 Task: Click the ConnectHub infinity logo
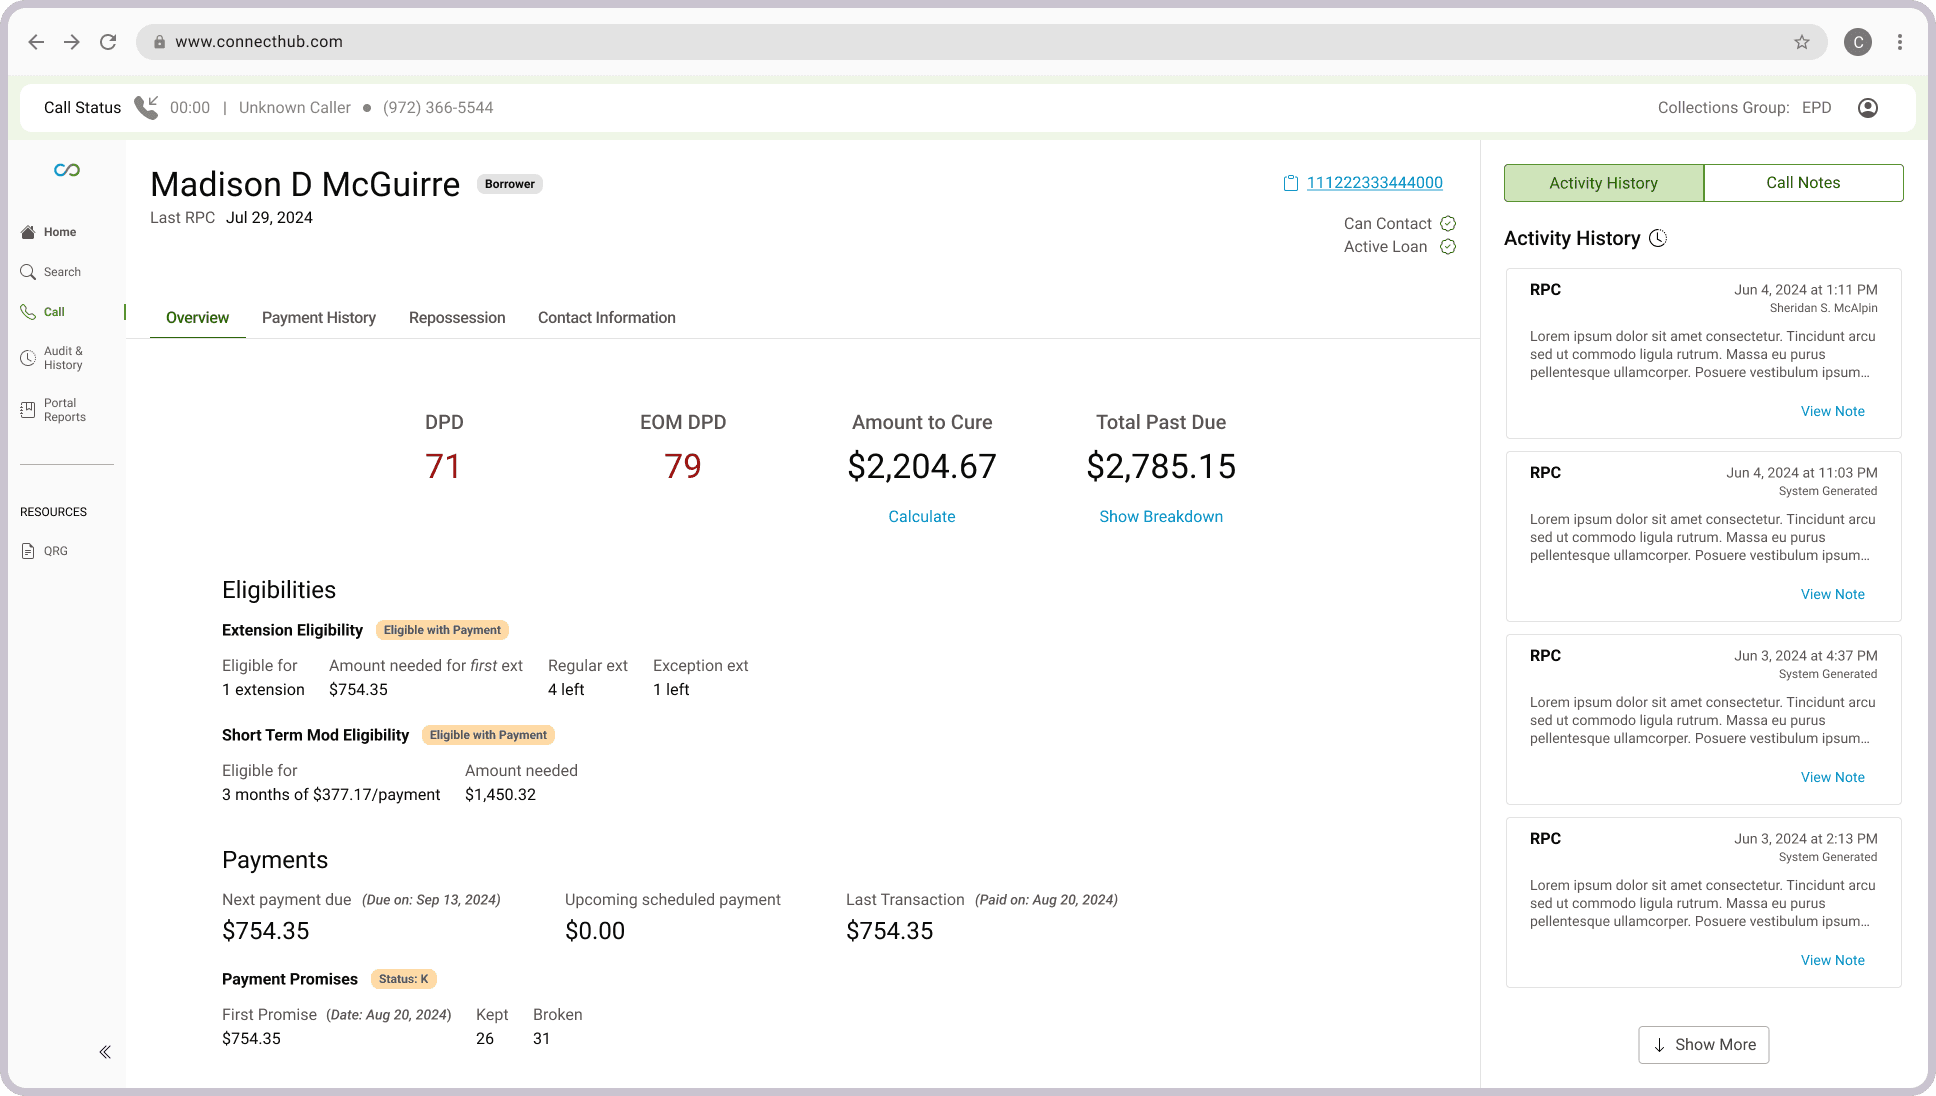[x=67, y=170]
